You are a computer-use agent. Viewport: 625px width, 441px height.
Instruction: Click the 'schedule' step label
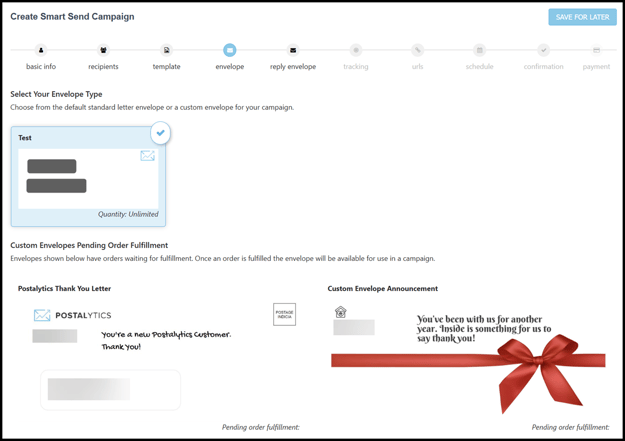(480, 67)
